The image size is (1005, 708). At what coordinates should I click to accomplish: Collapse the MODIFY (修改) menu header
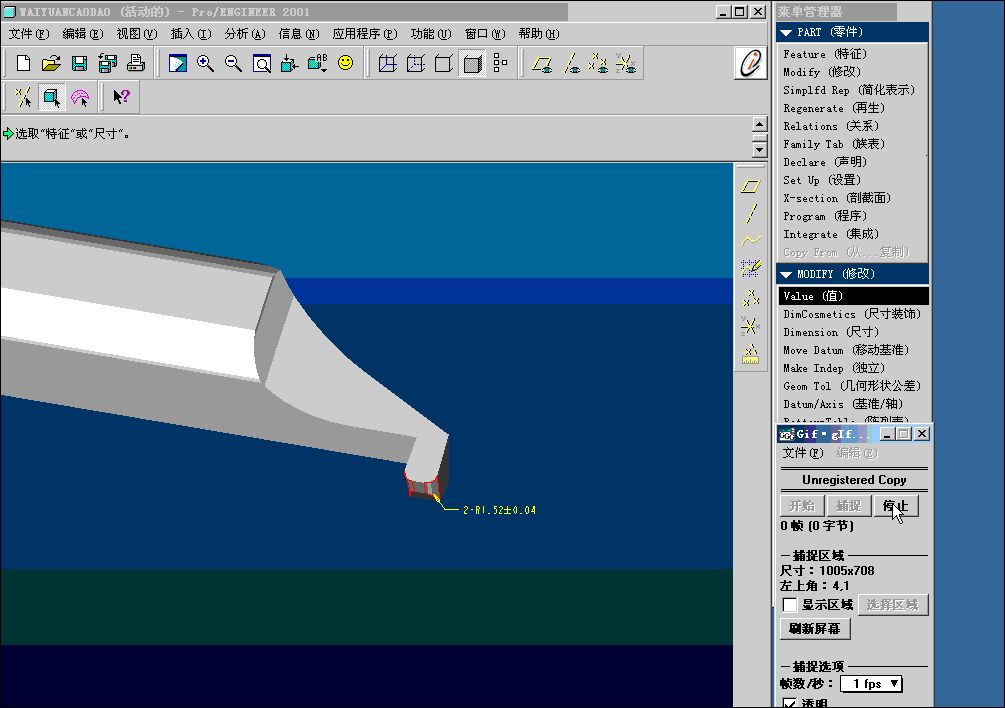[x=852, y=274]
